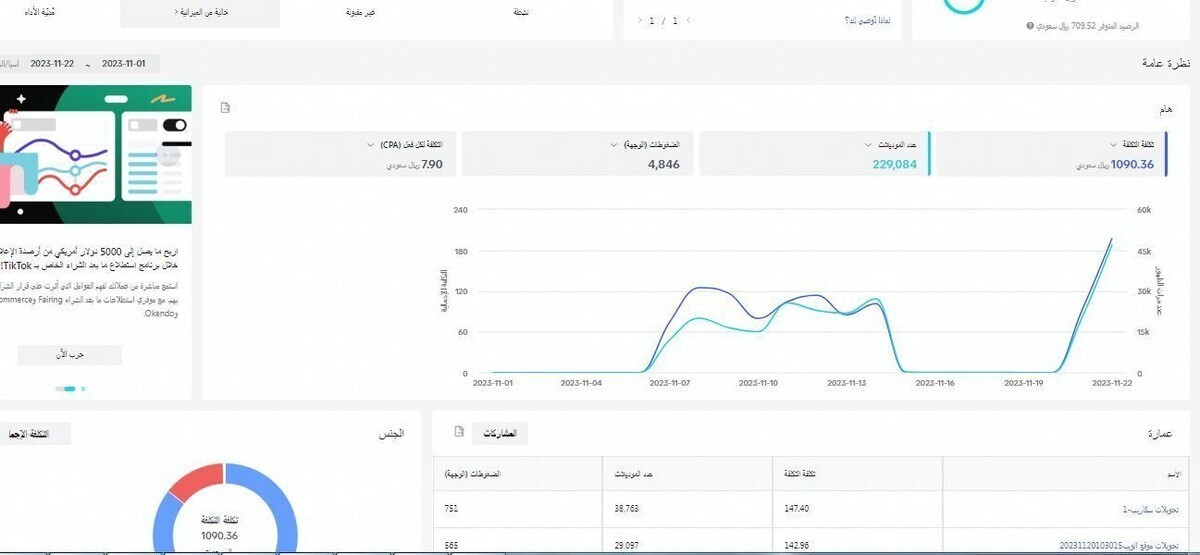Open the CPA metric card dropdown
Viewport: 1200px width, 555px height.
tap(370, 145)
